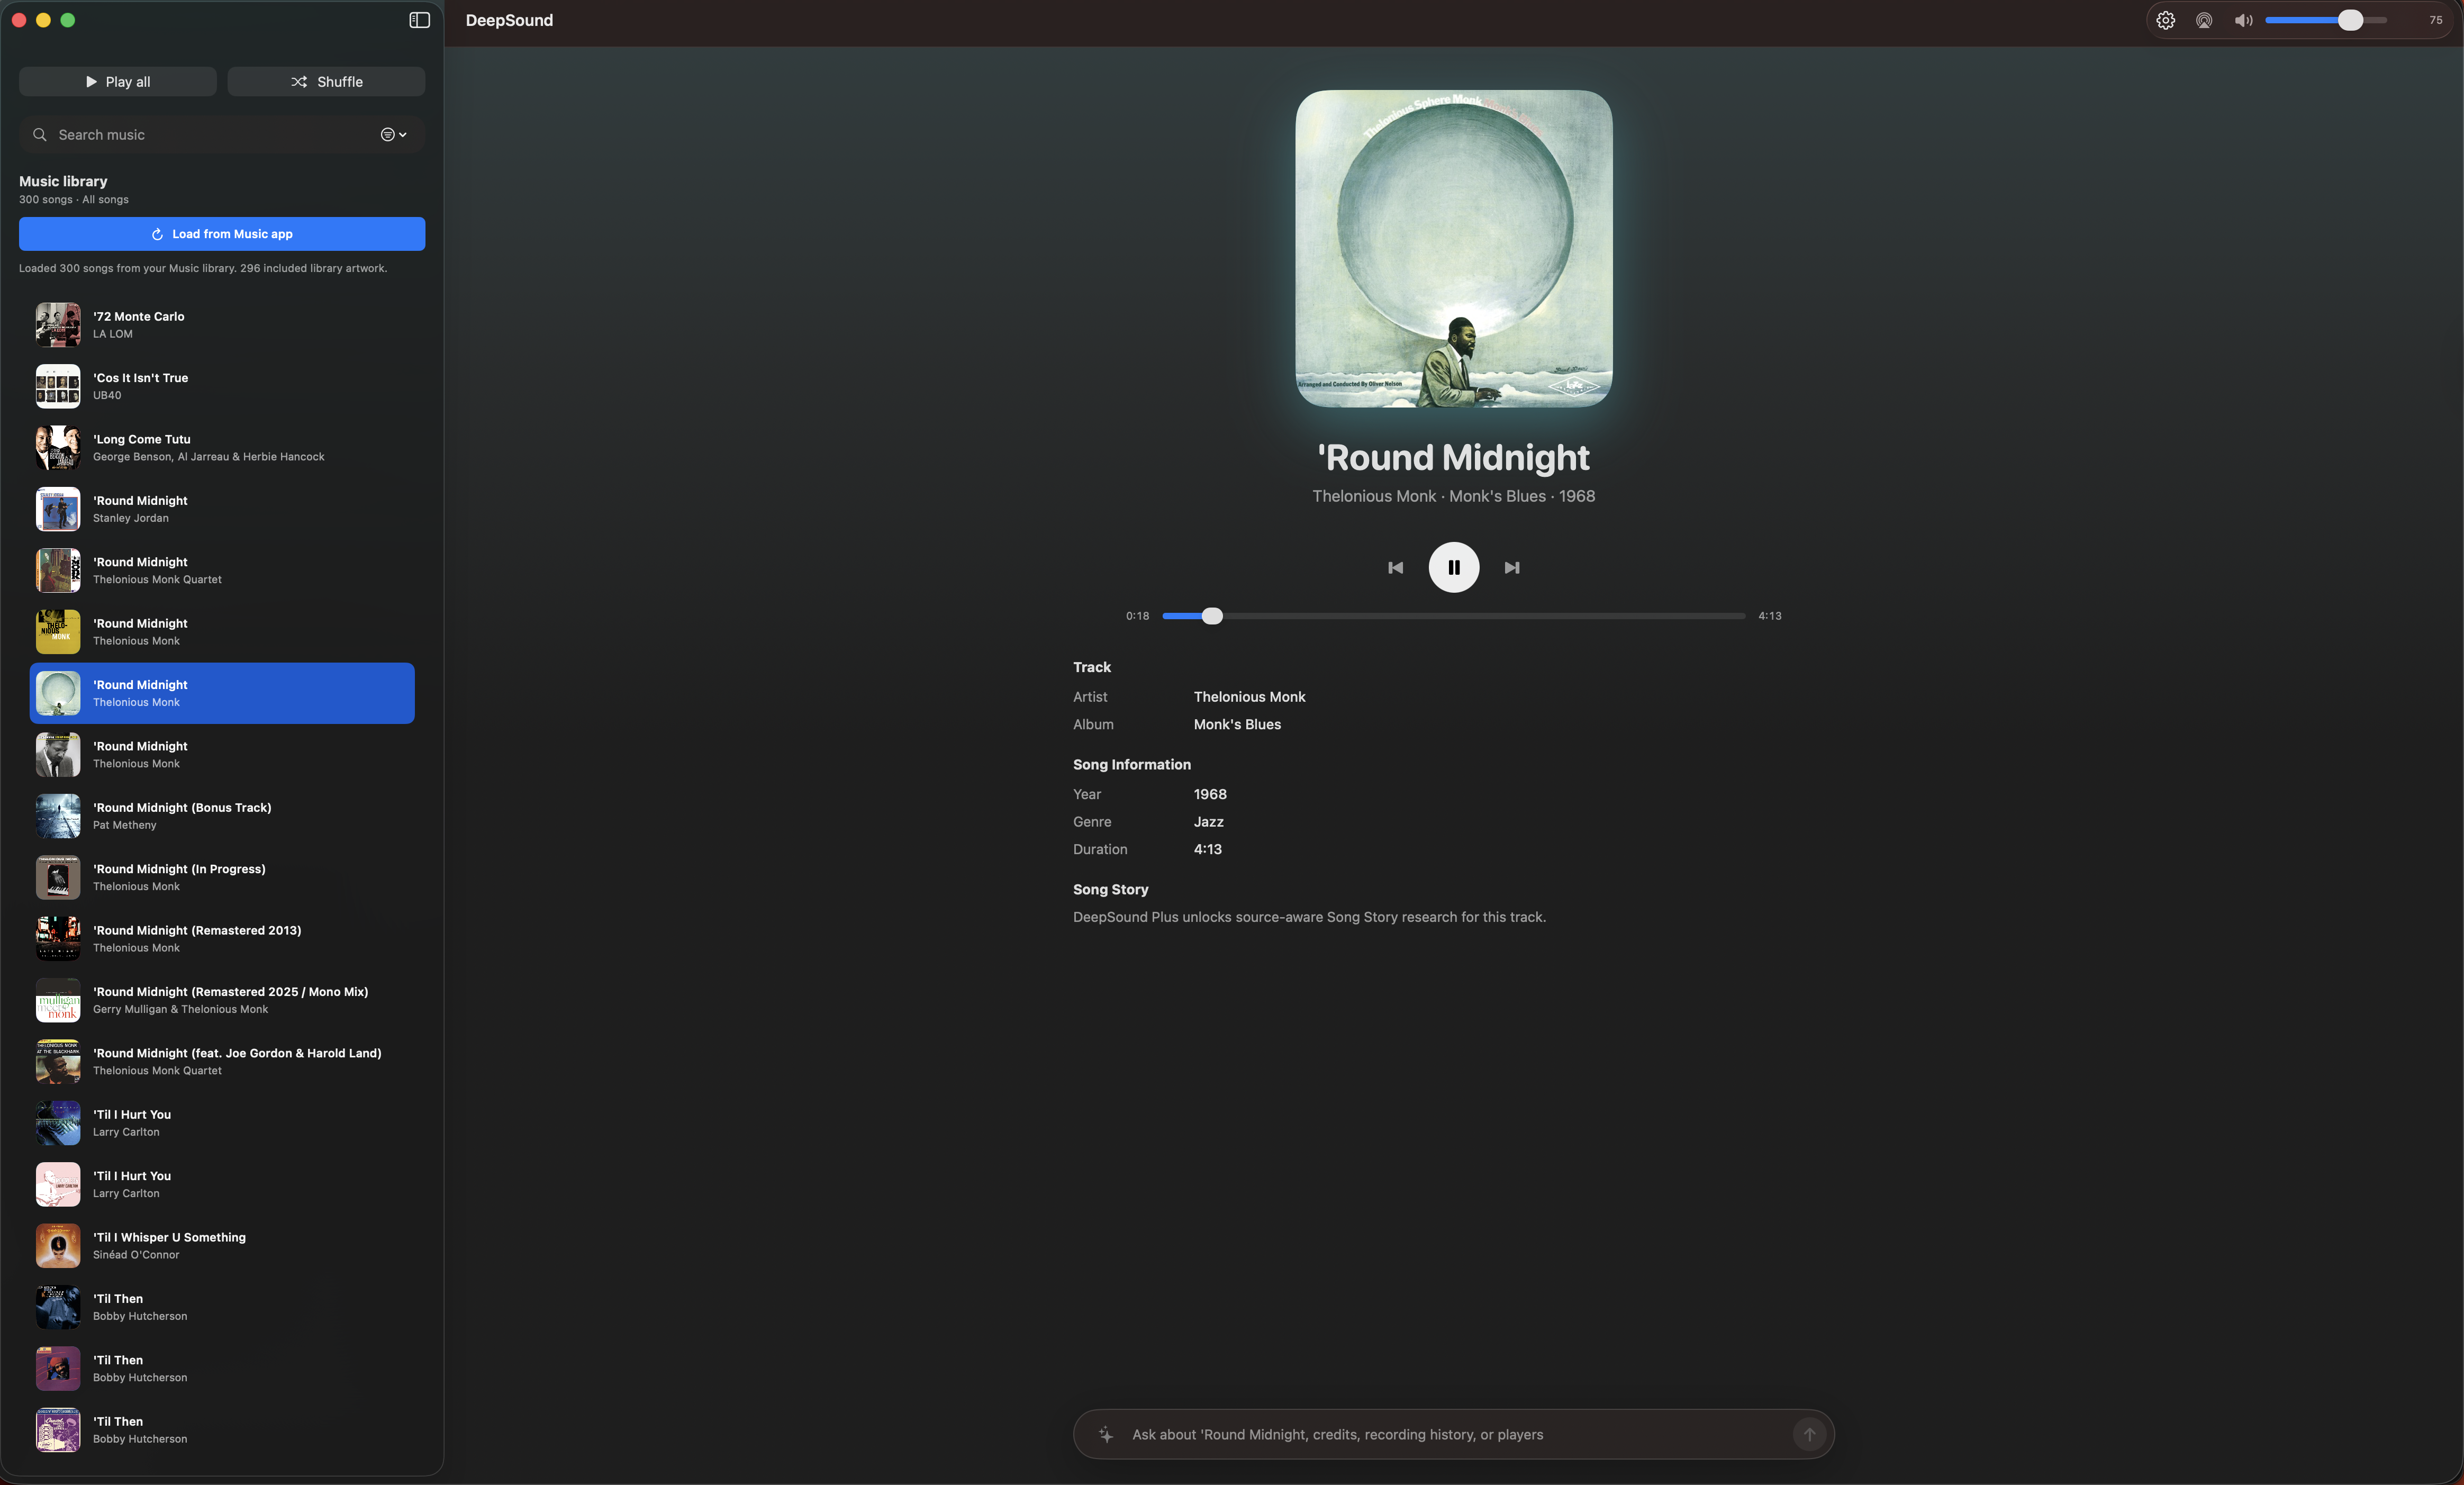Open the search filter dropdown
The image size is (2464, 1485).
point(394,135)
